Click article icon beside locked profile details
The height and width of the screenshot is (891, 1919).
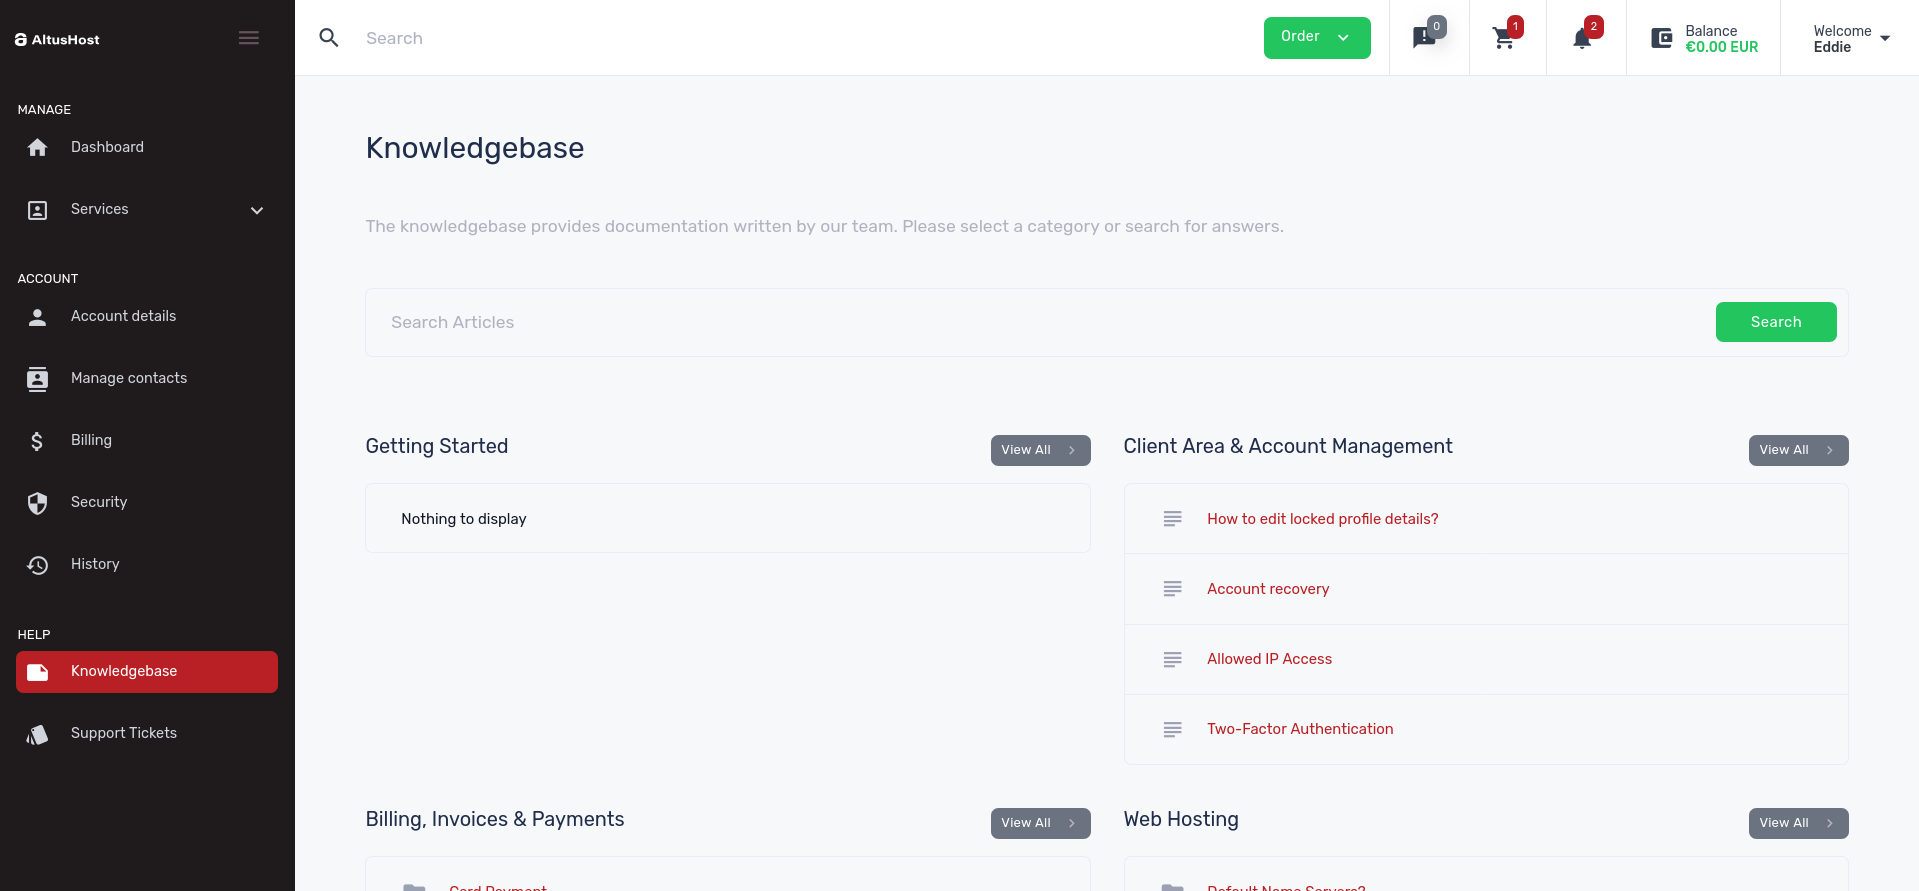point(1172,519)
